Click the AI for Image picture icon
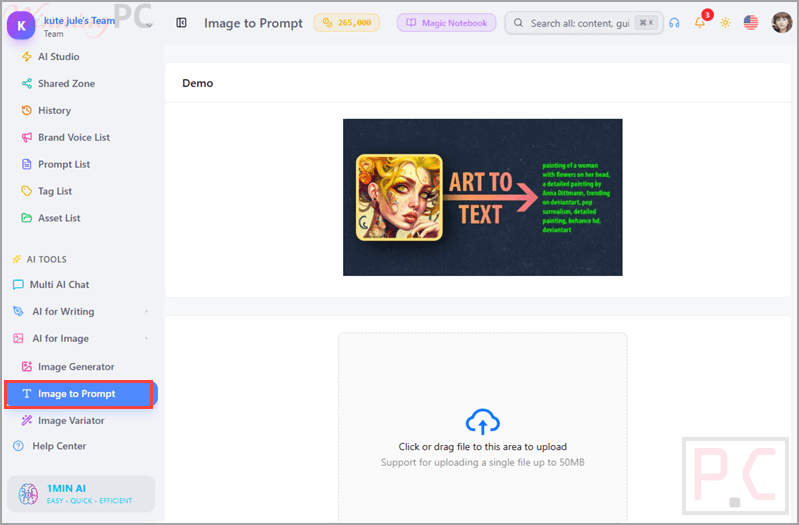This screenshot has height=525, width=799. pos(18,338)
